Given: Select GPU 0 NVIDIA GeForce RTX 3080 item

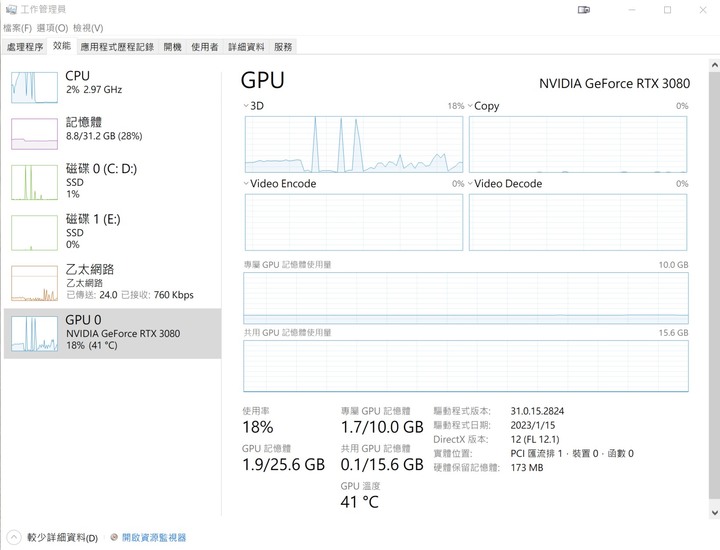Looking at the screenshot, I should coord(112,333).
